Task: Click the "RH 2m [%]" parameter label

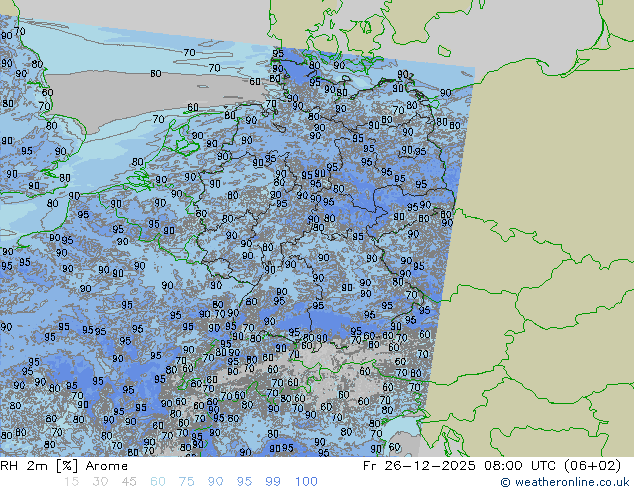Action: pyautogui.click(x=39, y=466)
